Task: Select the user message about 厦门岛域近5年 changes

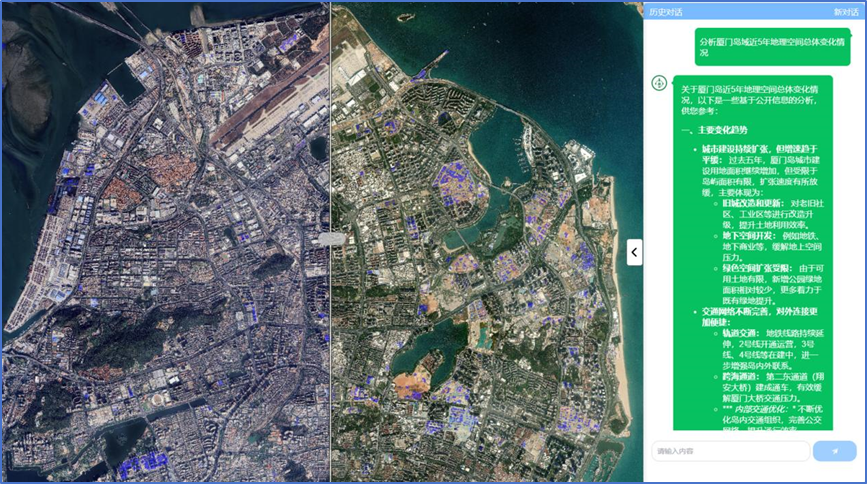Action: [772, 47]
